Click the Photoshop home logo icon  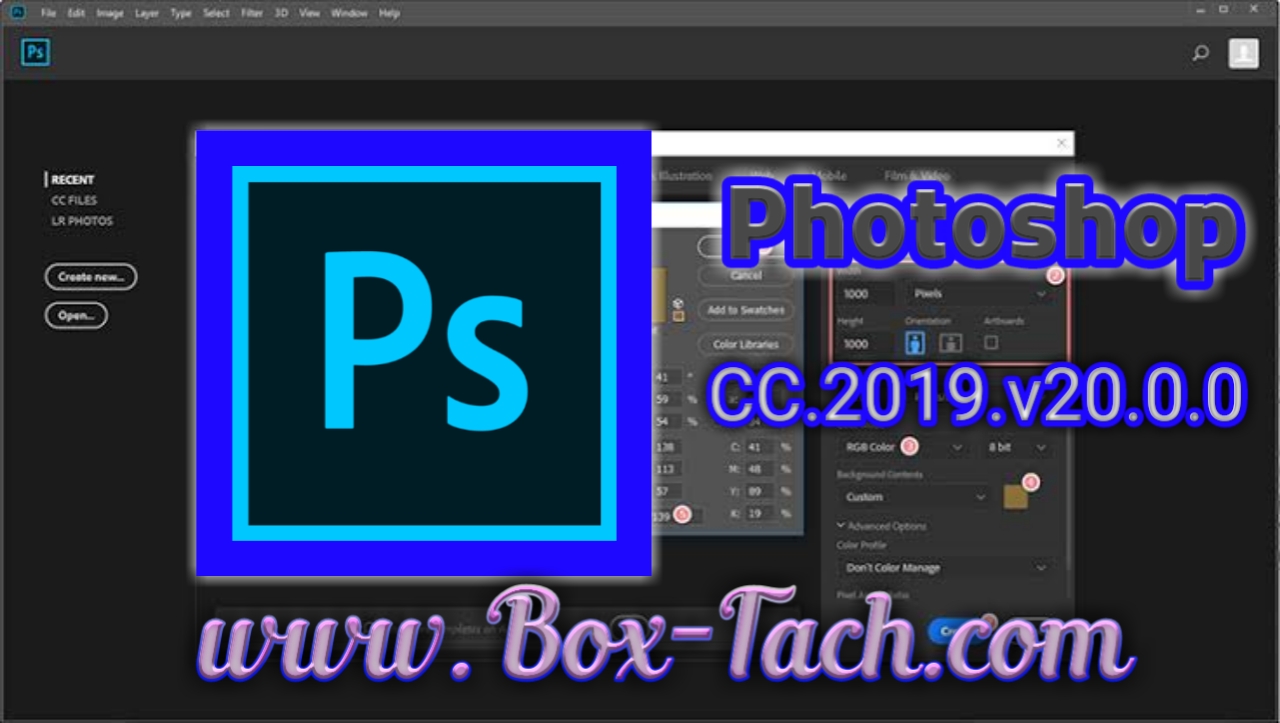click(35, 52)
